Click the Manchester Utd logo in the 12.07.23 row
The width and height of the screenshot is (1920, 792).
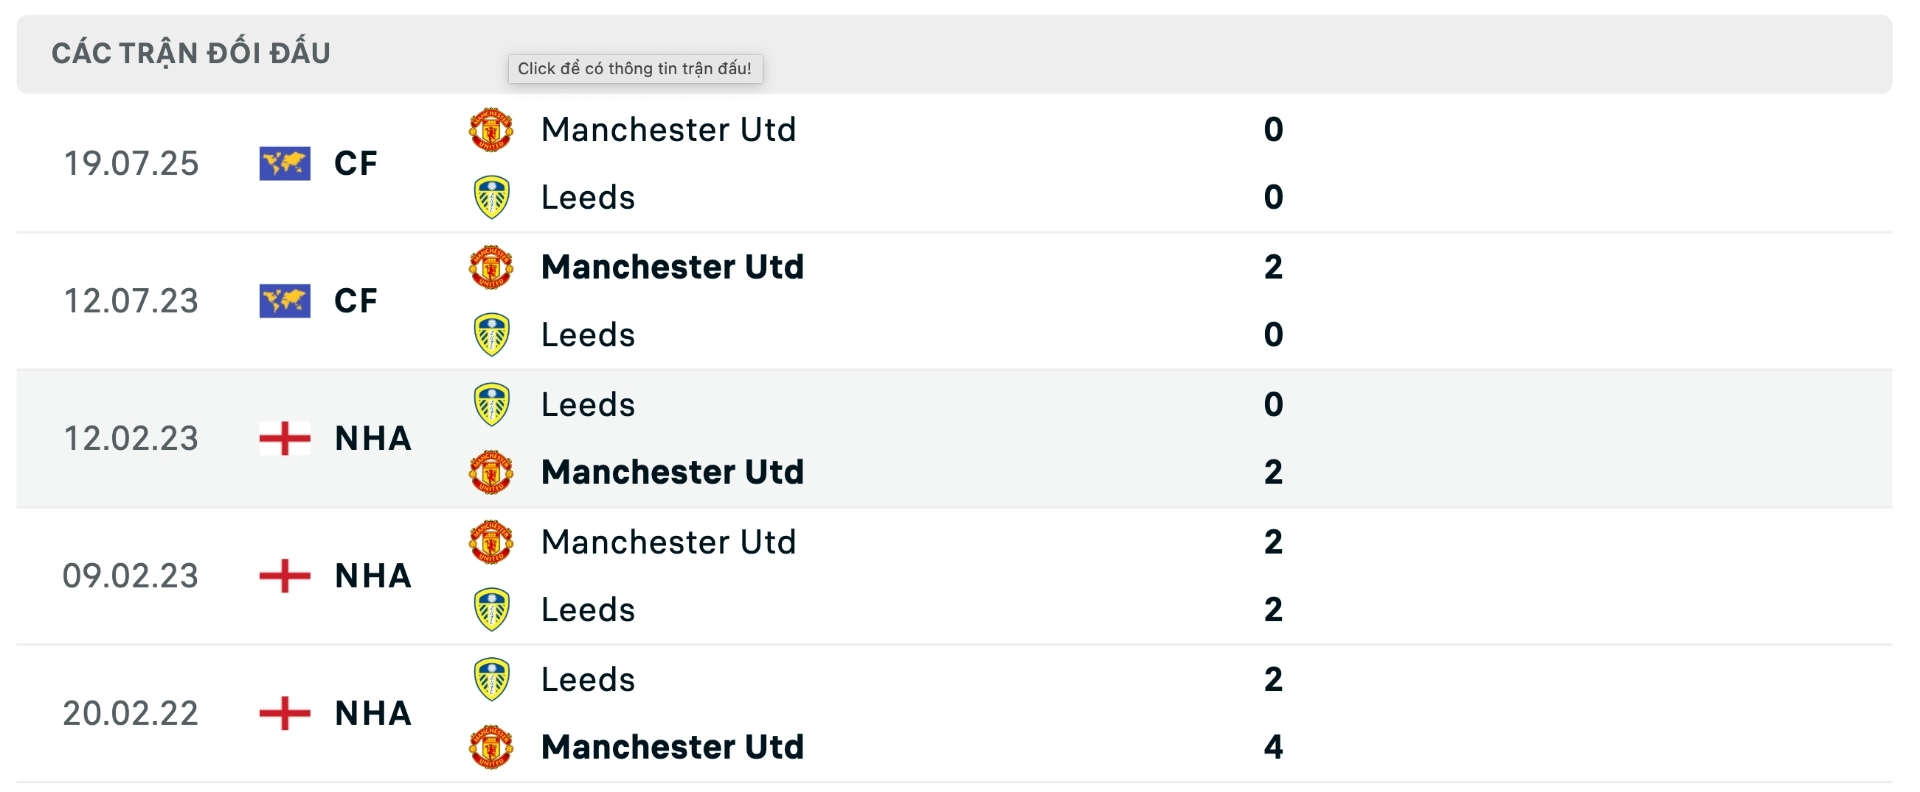click(492, 267)
